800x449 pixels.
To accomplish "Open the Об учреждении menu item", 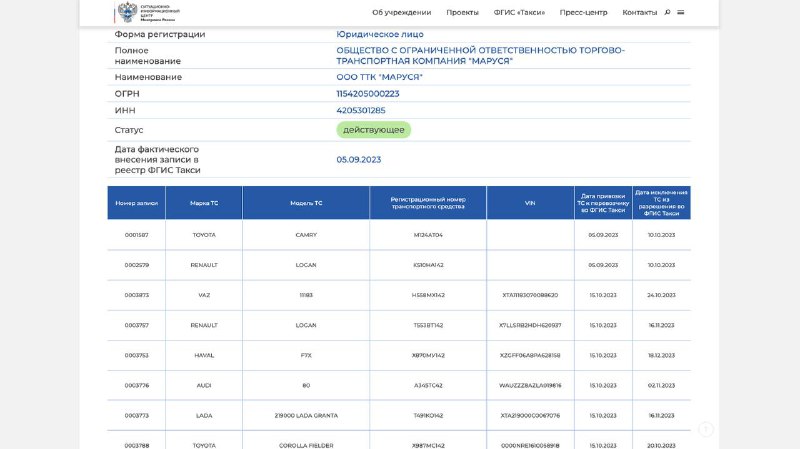I will tap(402, 12).
